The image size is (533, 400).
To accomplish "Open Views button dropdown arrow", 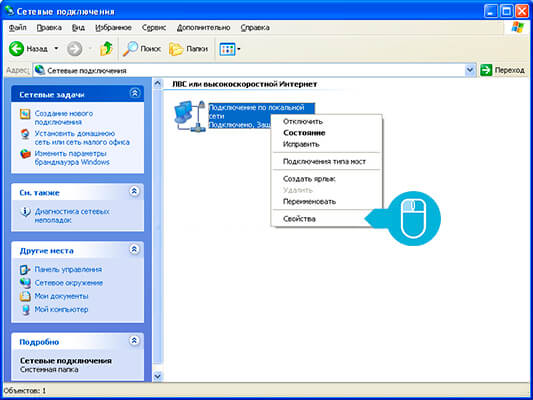I will pyautogui.click(x=239, y=49).
